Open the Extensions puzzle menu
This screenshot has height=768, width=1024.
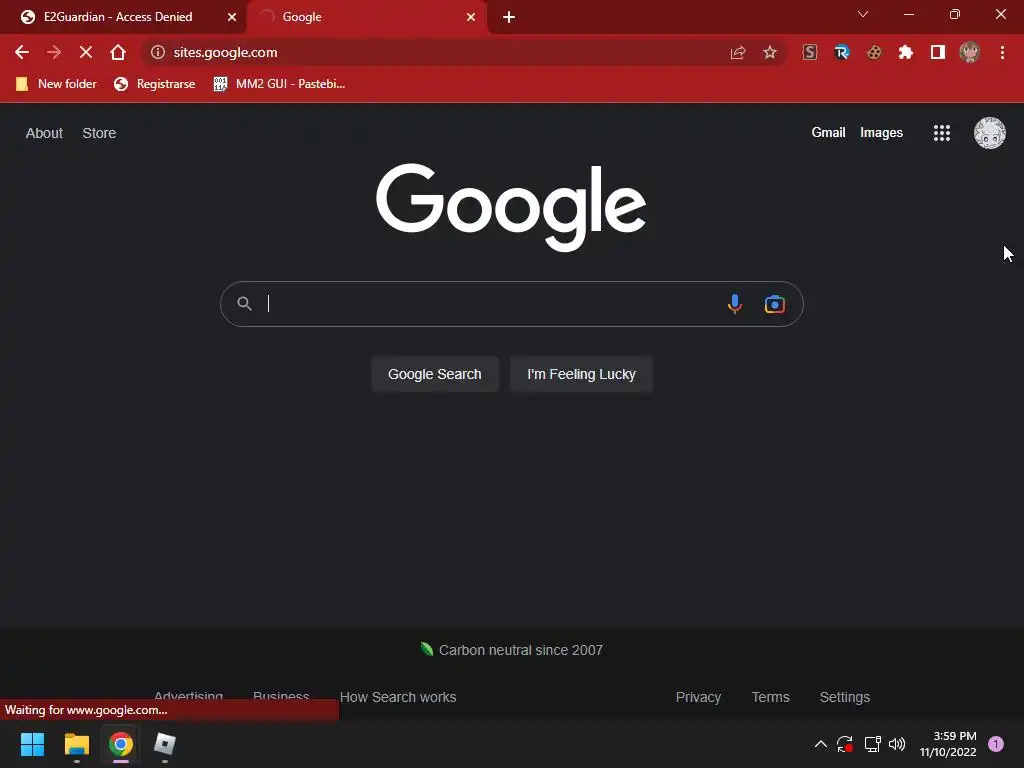[x=906, y=52]
